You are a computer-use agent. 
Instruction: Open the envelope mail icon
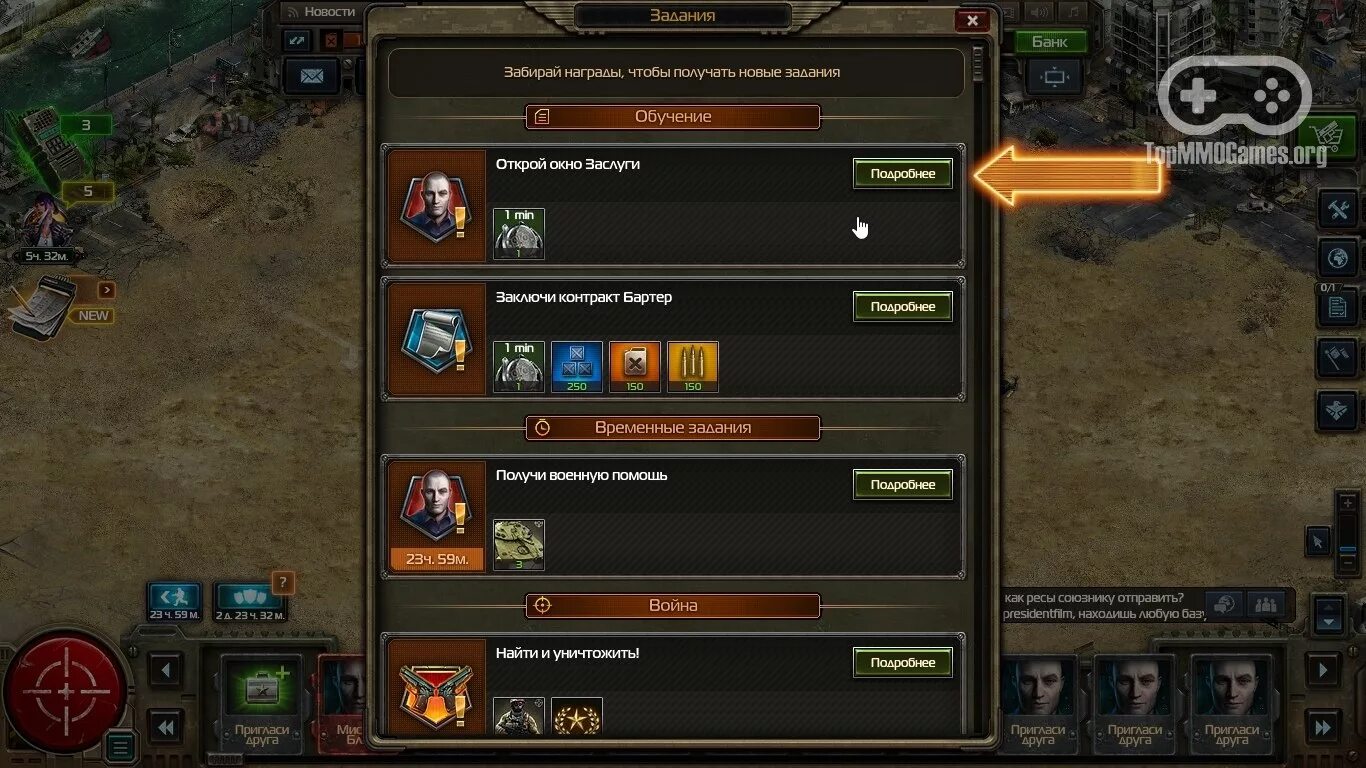pyautogui.click(x=312, y=76)
